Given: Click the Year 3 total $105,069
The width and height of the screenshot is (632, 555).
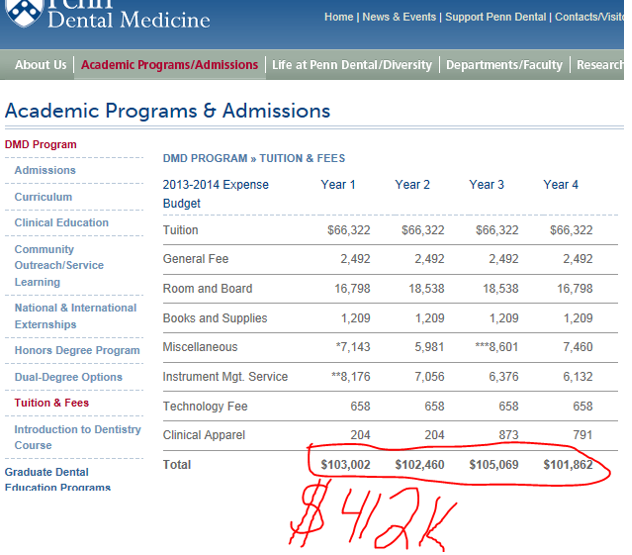Looking at the screenshot, I should (x=494, y=465).
